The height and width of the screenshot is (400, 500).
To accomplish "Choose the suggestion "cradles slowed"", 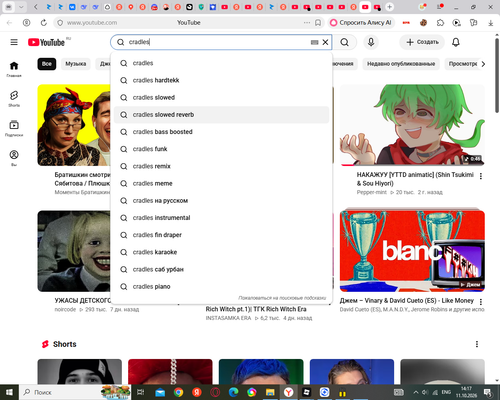I will pyautogui.click(x=221, y=97).
